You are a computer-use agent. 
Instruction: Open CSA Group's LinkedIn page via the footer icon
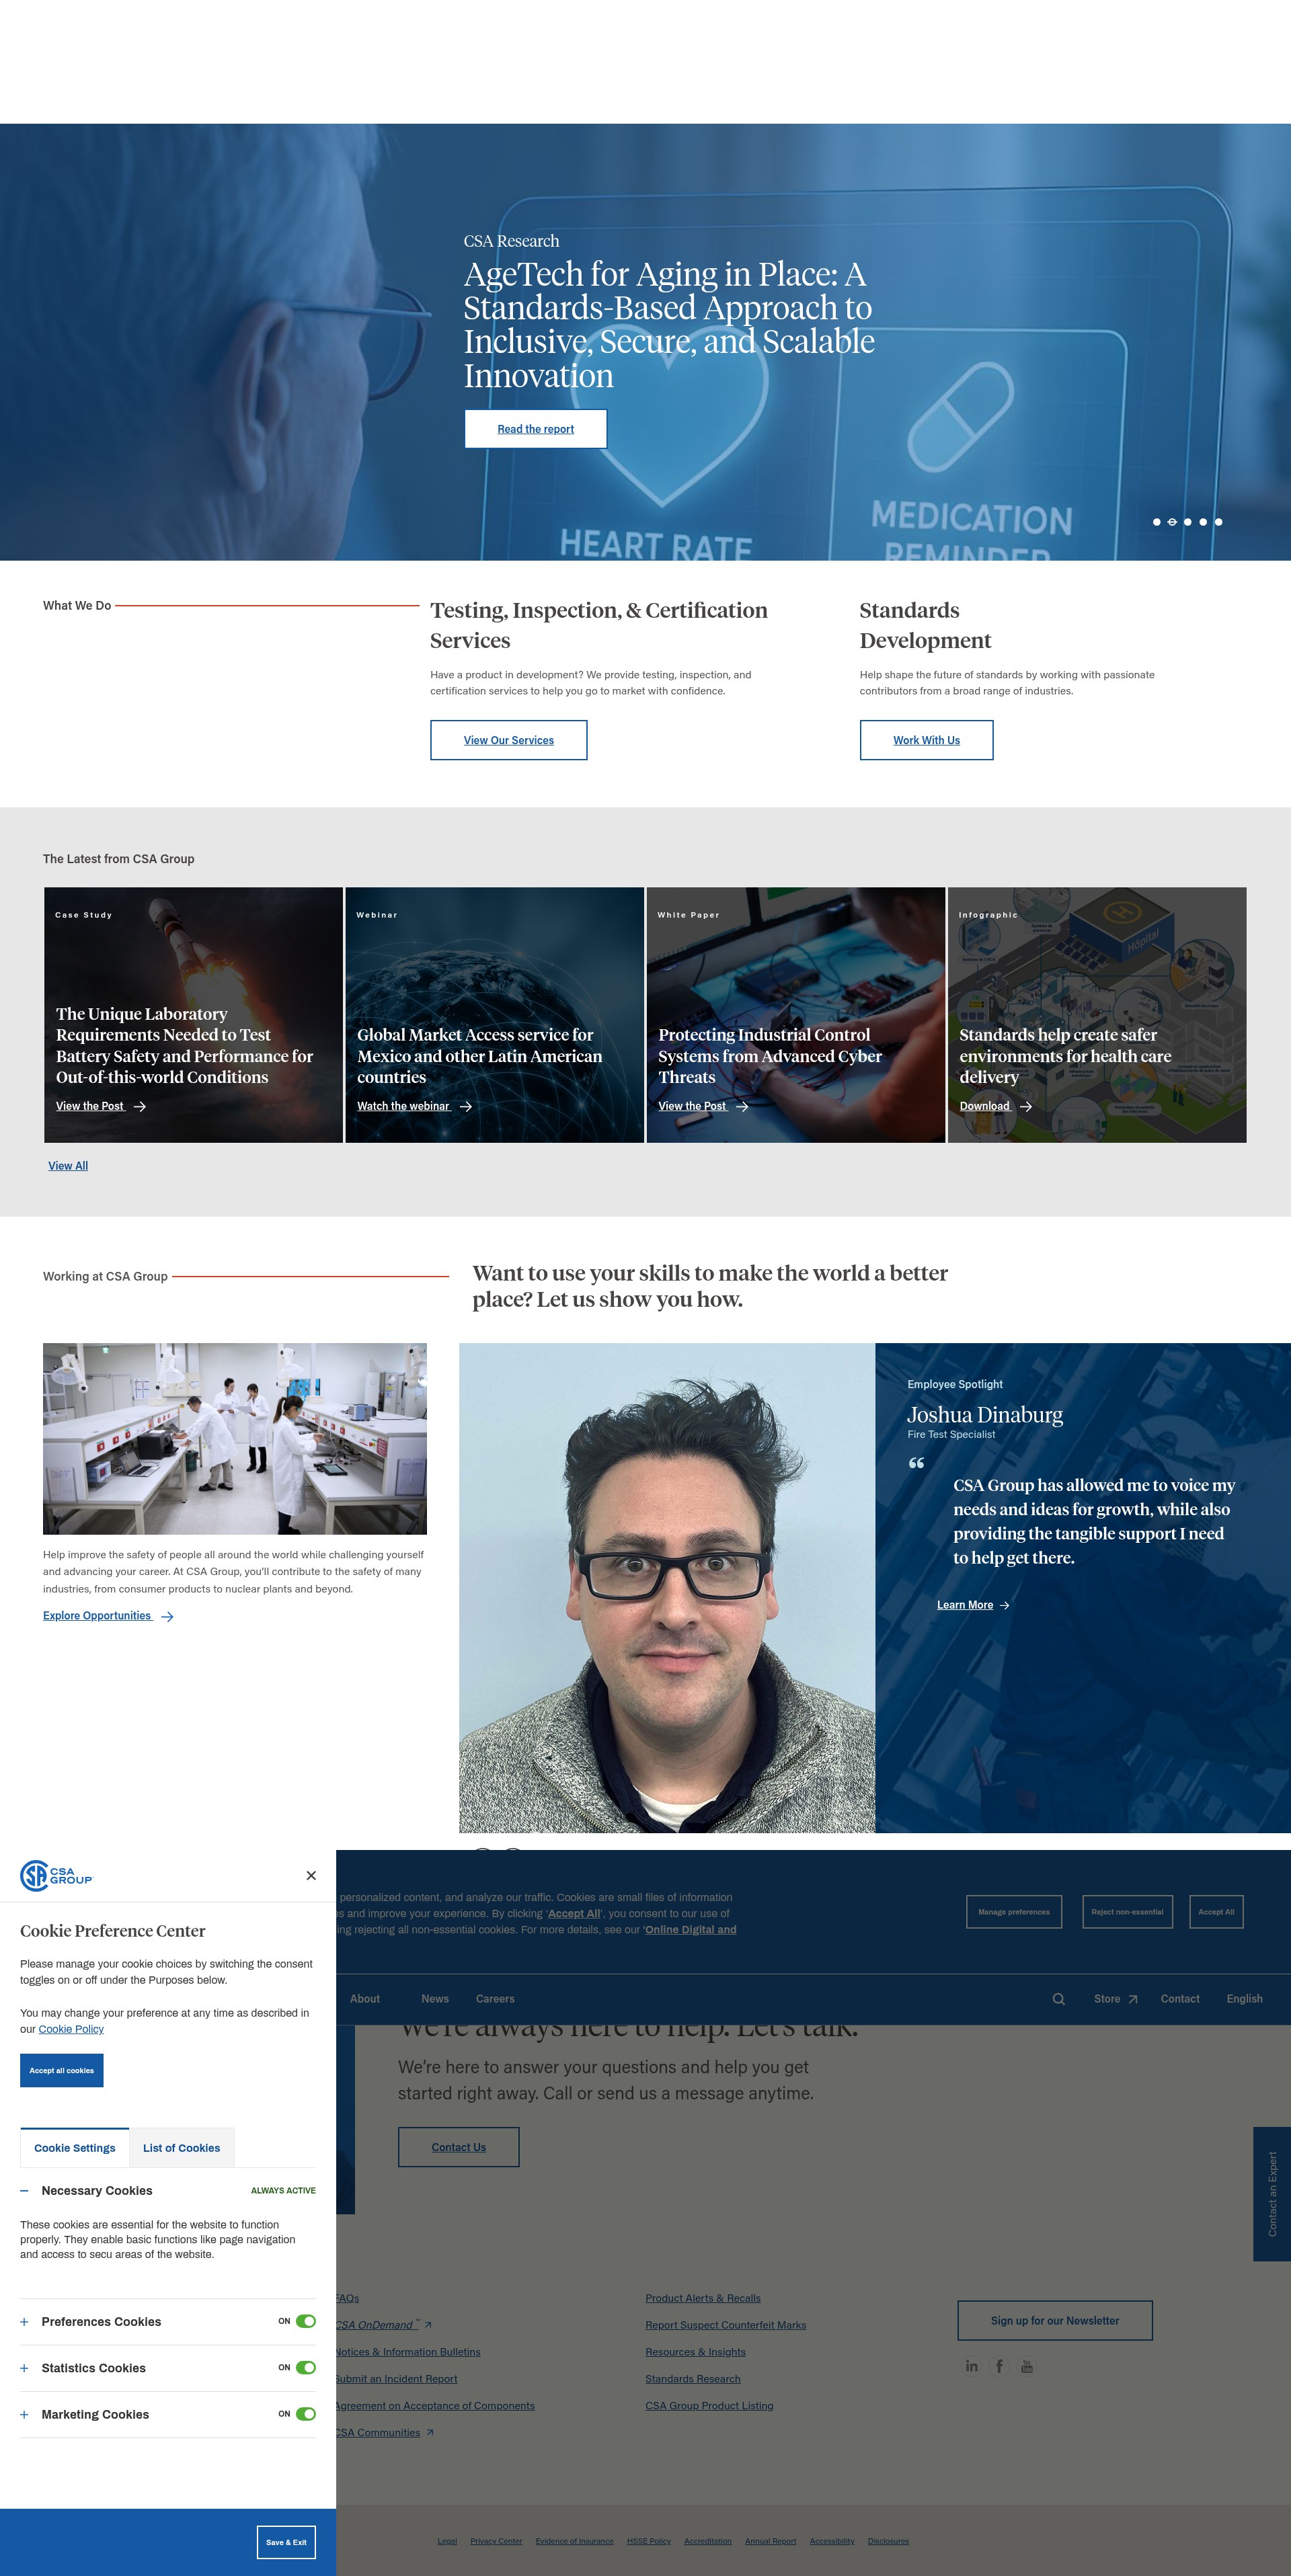coord(971,2366)
